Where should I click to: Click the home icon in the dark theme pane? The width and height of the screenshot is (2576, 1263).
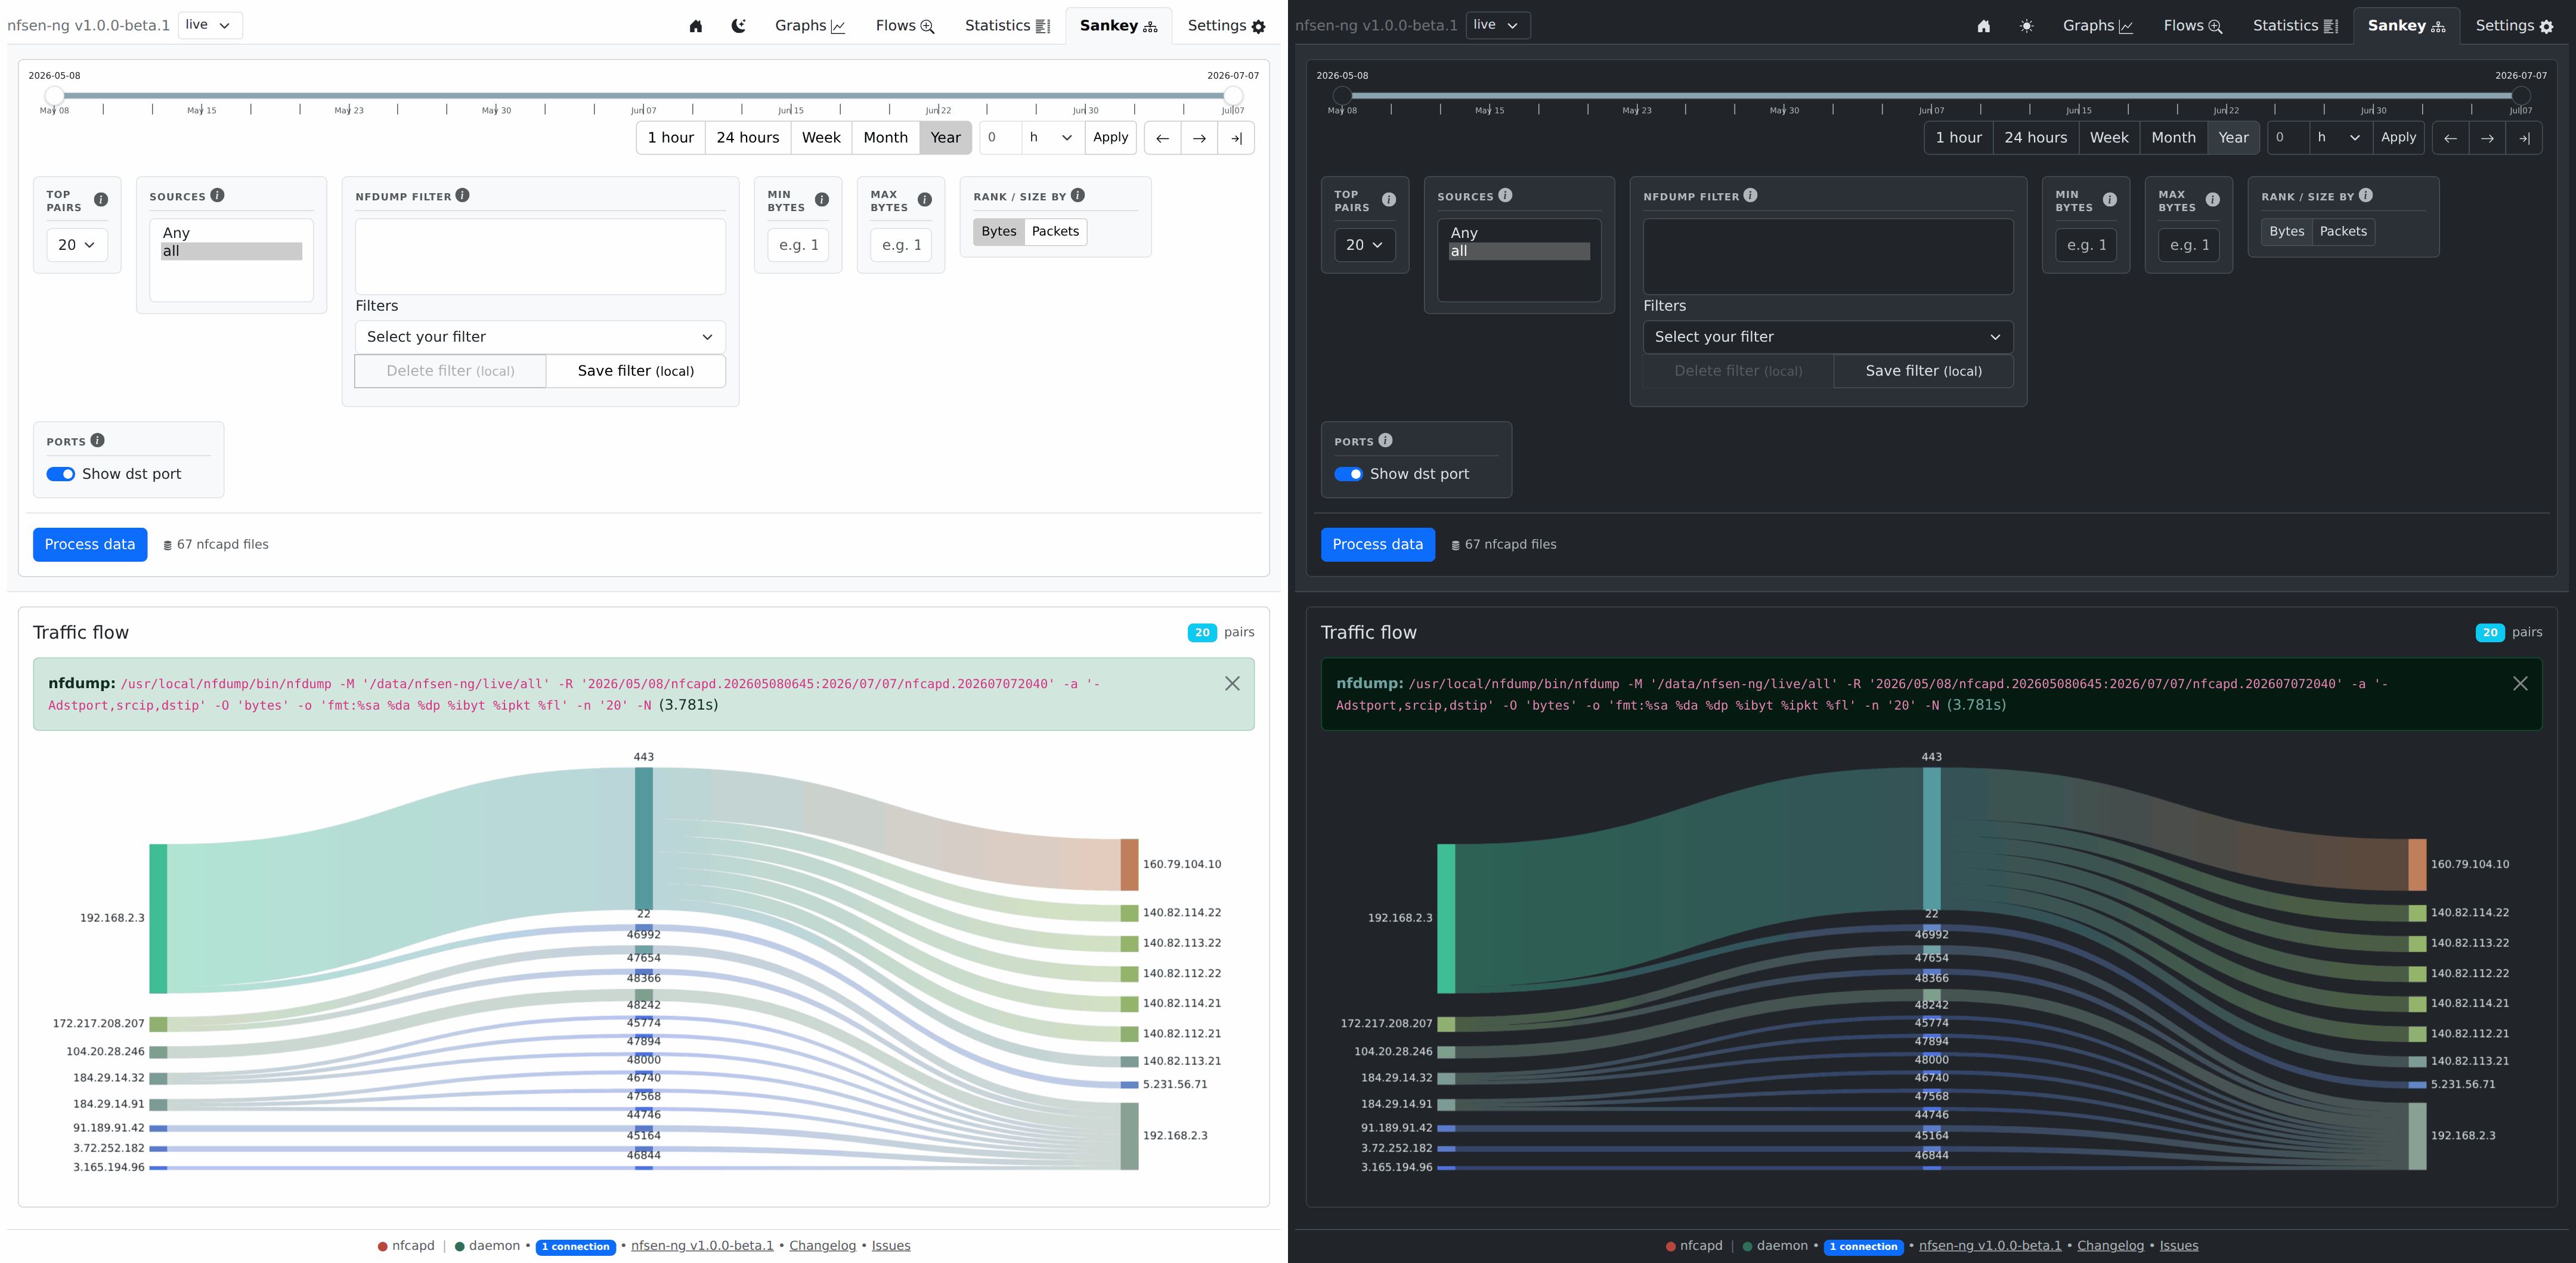coord(1984,26)
